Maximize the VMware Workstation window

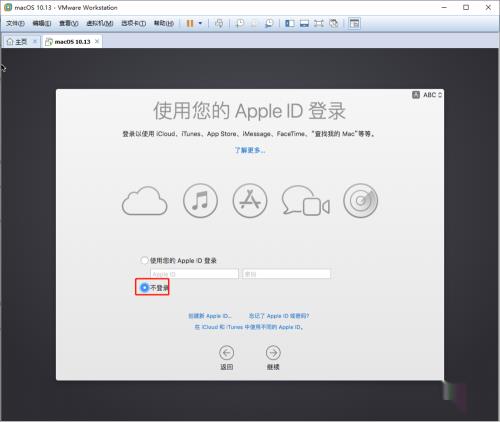tap(466, 7)
